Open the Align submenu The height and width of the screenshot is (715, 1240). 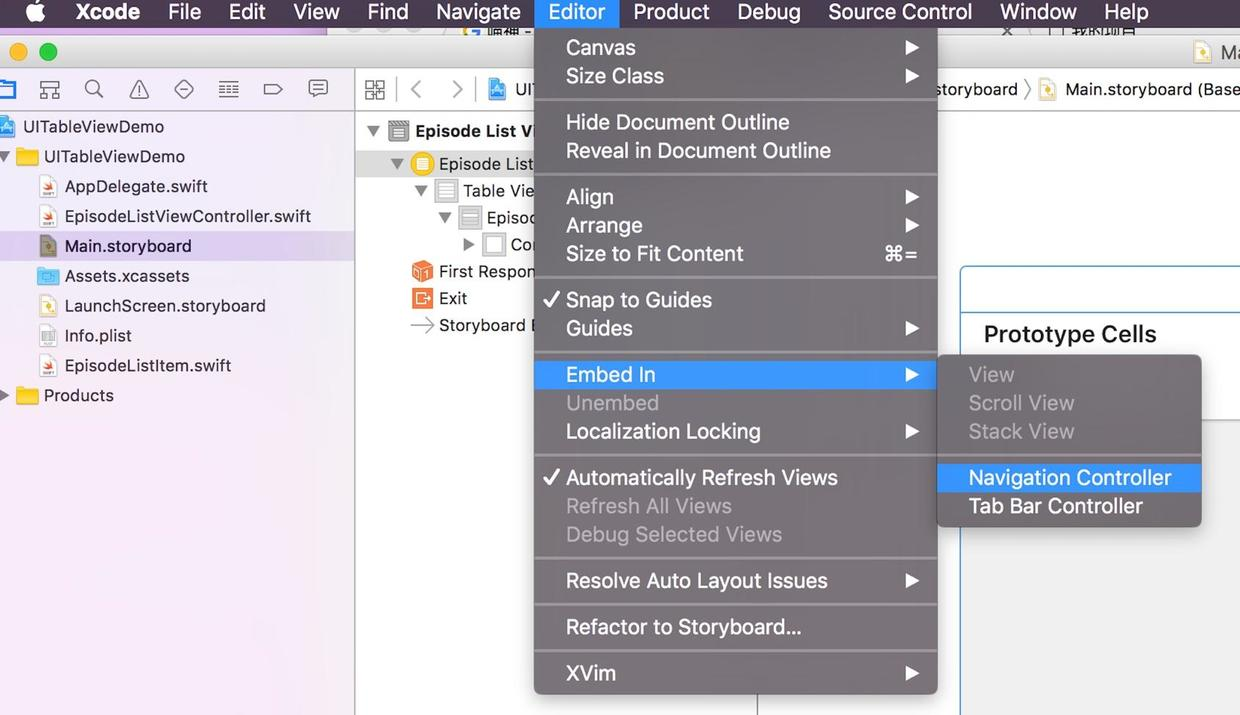coord(735,197)
